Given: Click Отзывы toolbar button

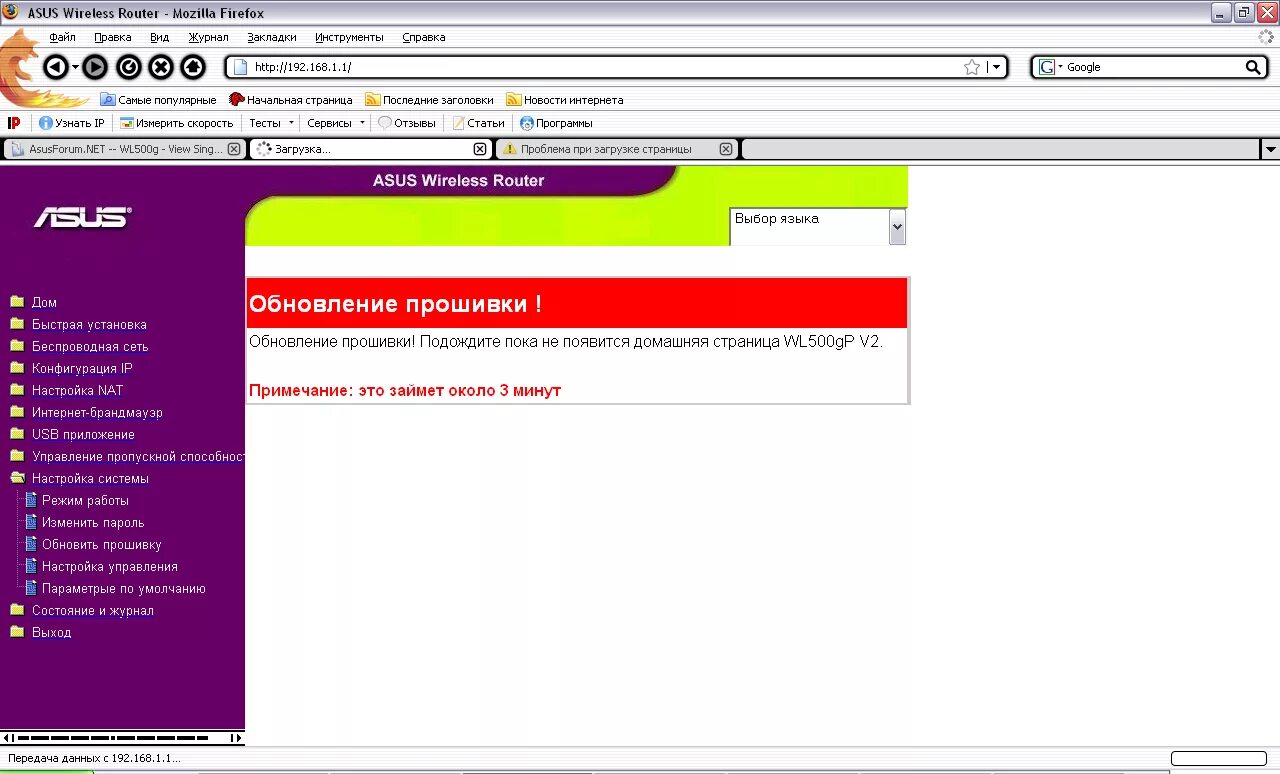Looking at the screenshot, I should click(406, 123).
